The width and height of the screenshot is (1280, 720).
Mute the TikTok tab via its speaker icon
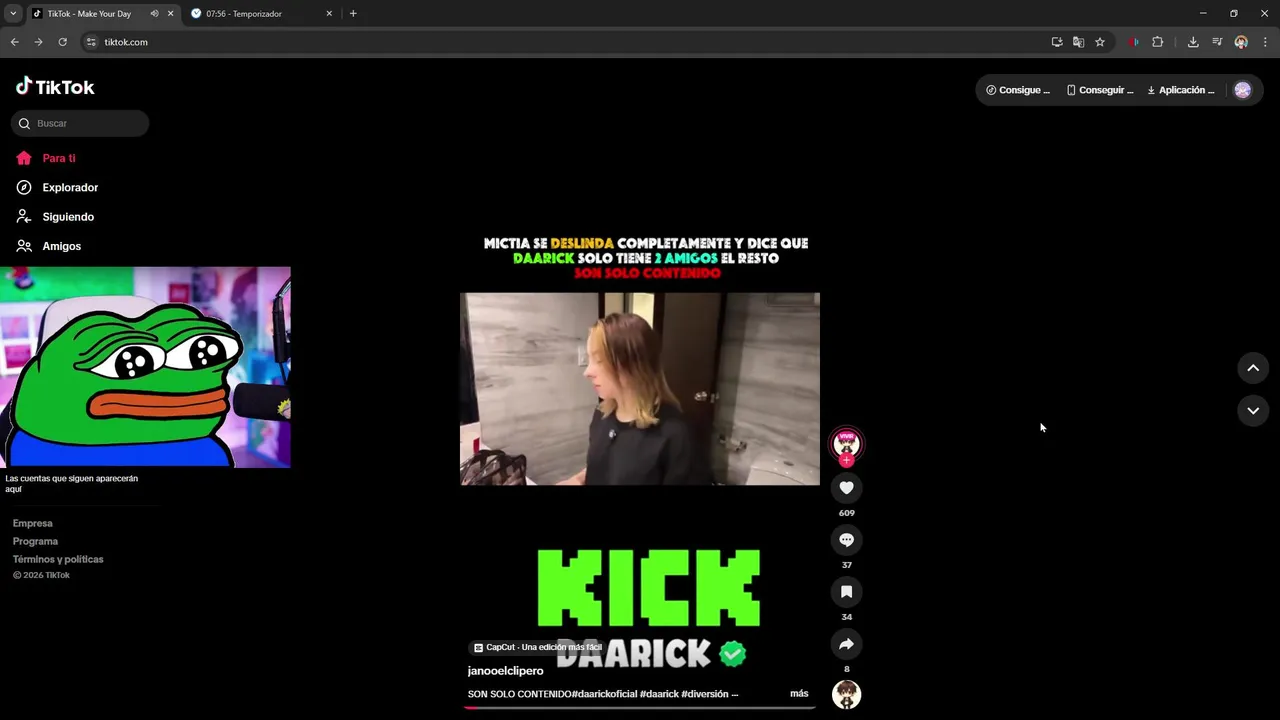pyautogui.click(x=154, y=14)
